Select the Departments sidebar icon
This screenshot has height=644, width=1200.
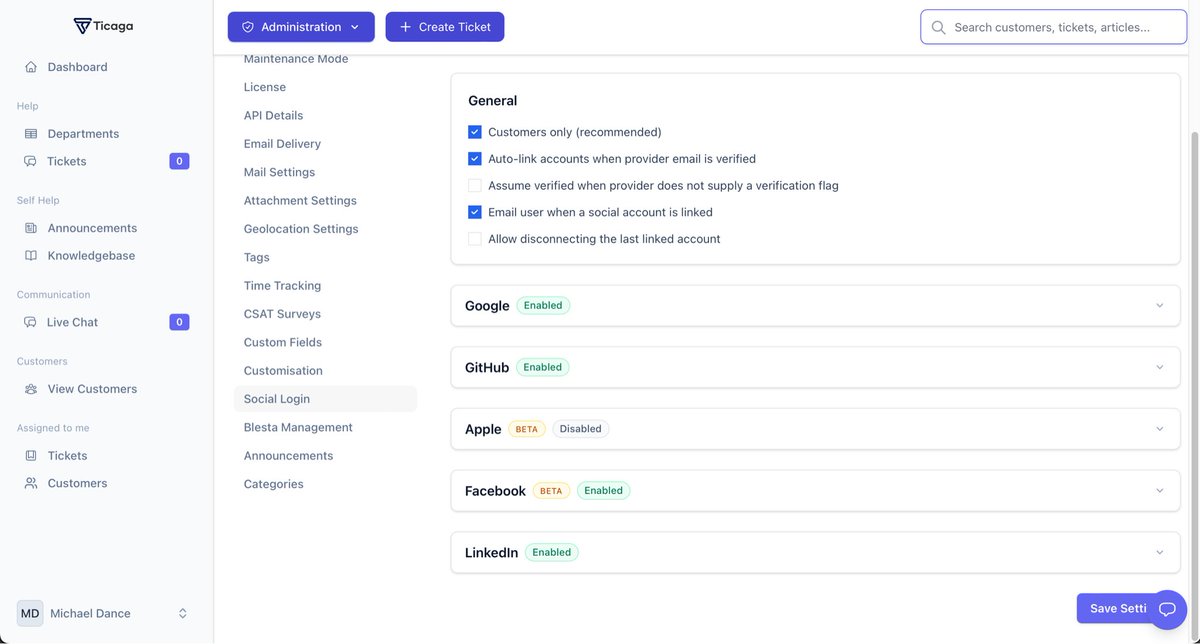point(29,133)
